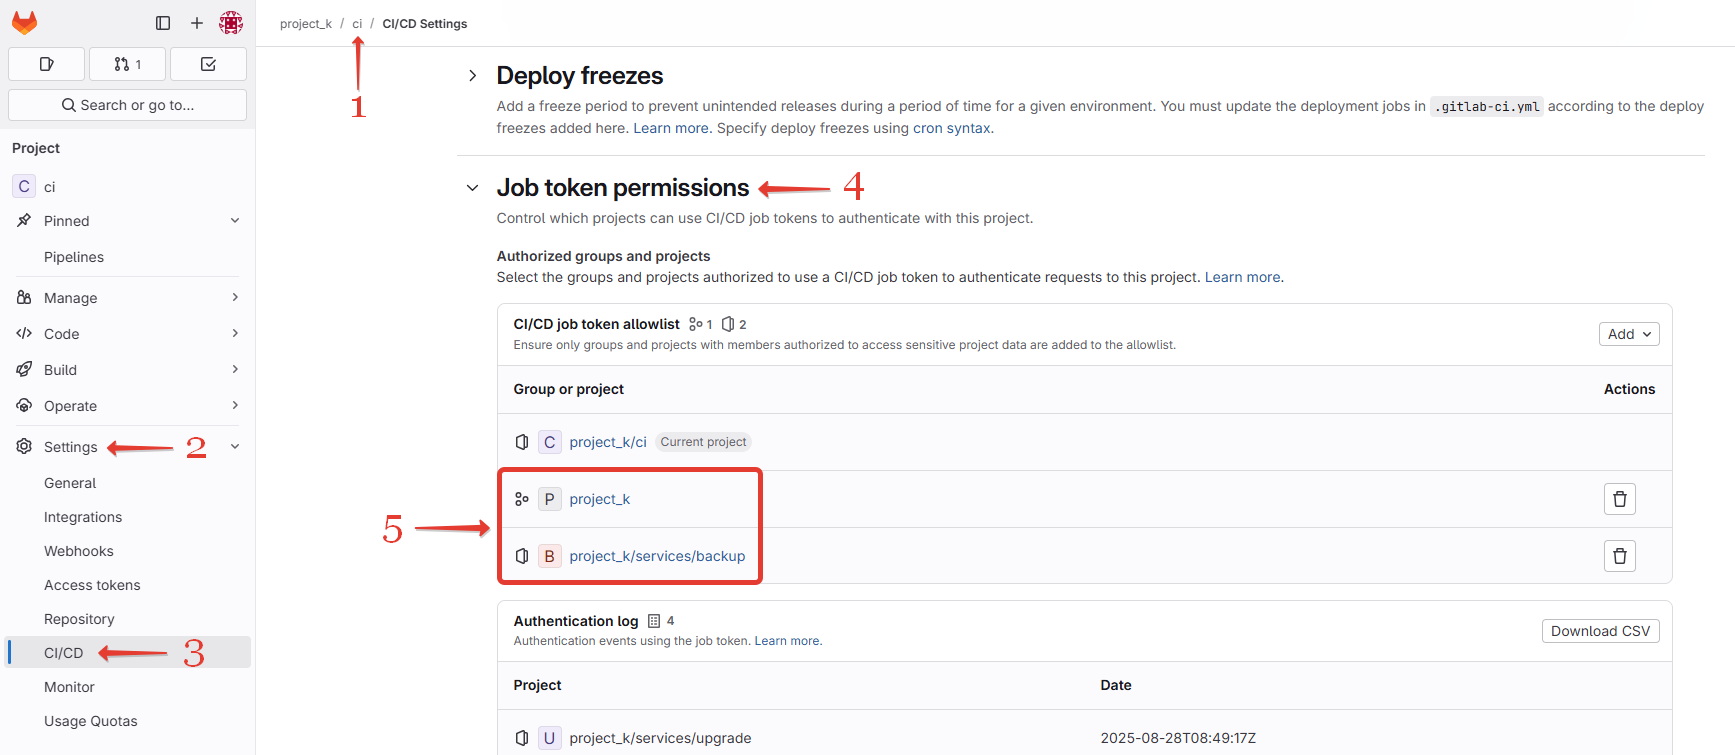Open the user avatar menu
1735x755 pixels.
coord(231,23)
